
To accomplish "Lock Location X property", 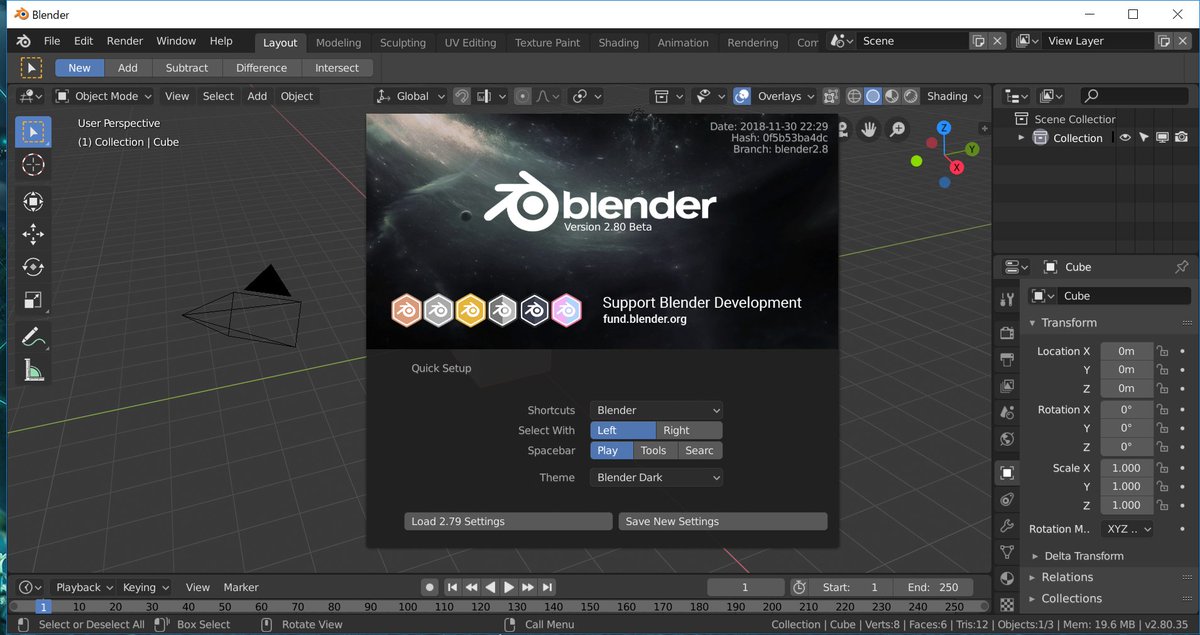I will [1162, 351].
